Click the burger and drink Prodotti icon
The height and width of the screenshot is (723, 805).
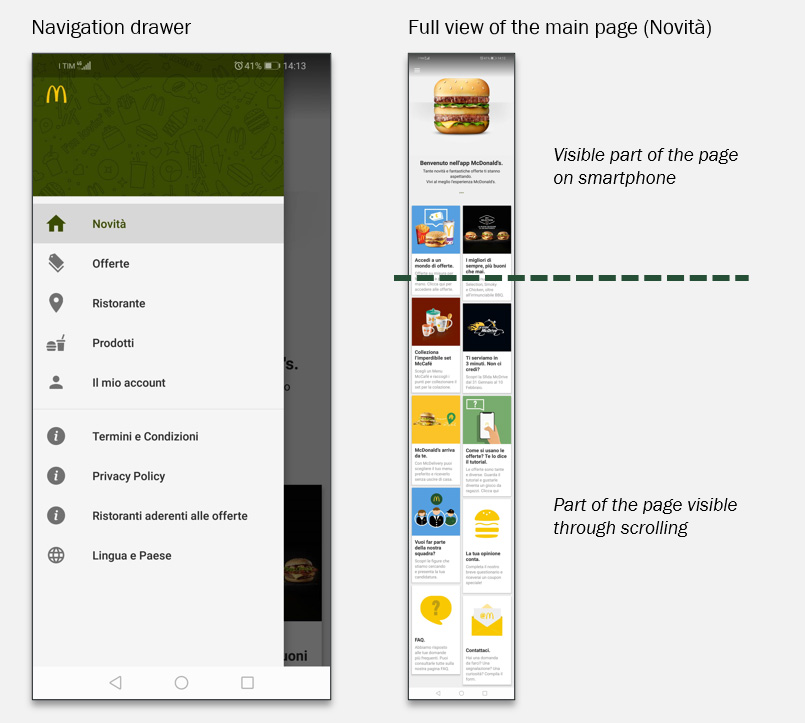click(x=57, y=343)
